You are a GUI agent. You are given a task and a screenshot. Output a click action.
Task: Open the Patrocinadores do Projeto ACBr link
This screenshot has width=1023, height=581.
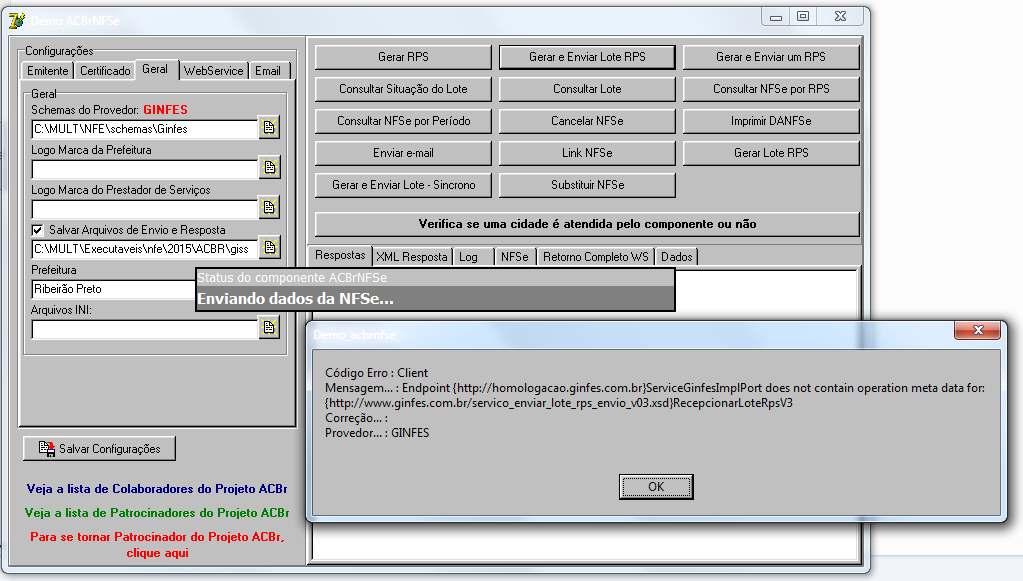coord(157,513)
